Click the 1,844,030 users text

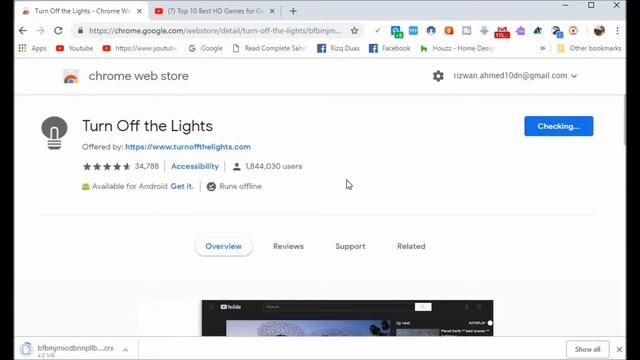click(x=273, y=167)
